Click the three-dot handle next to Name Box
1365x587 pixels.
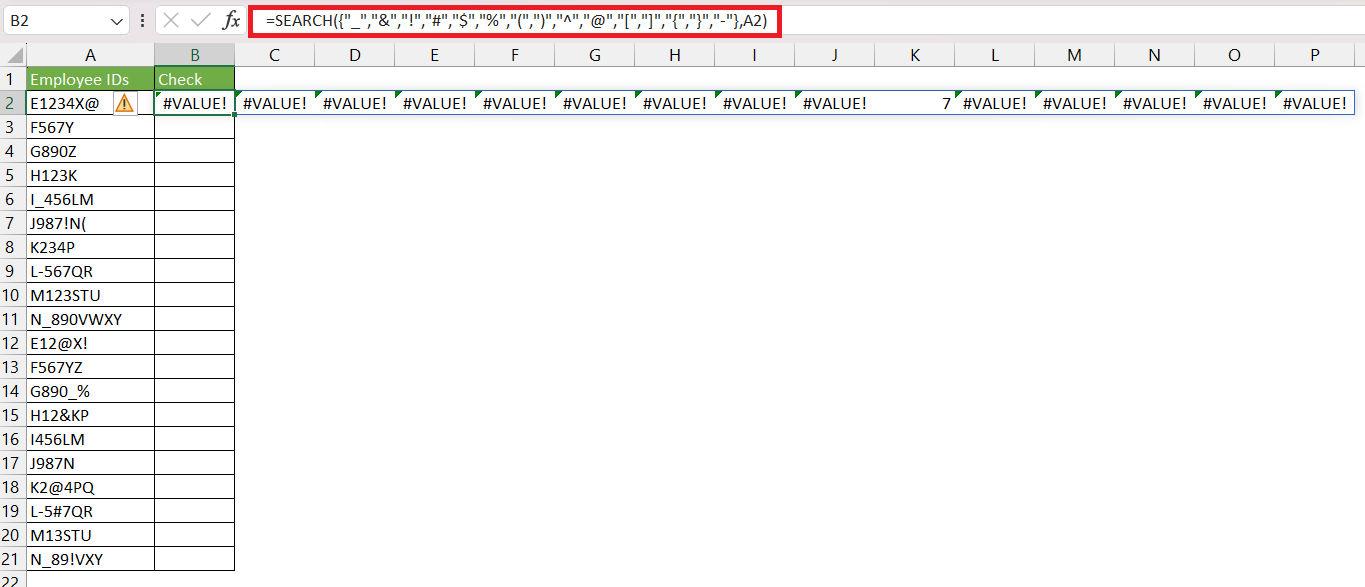[x=142, y=20]
